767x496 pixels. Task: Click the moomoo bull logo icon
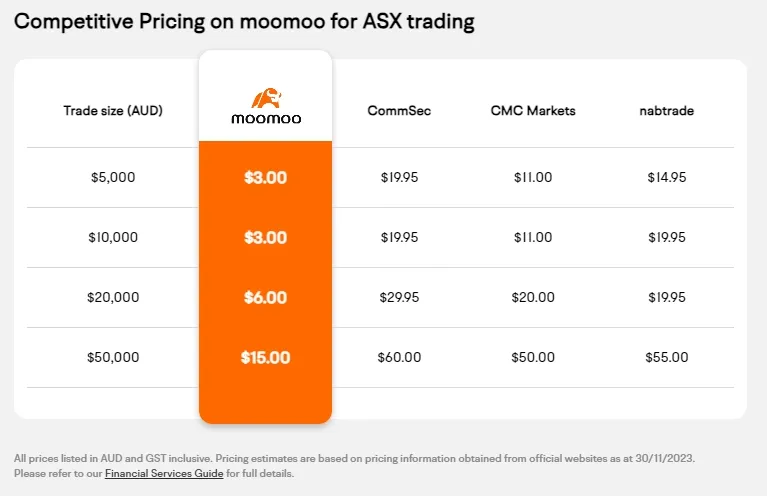[267, 98]
